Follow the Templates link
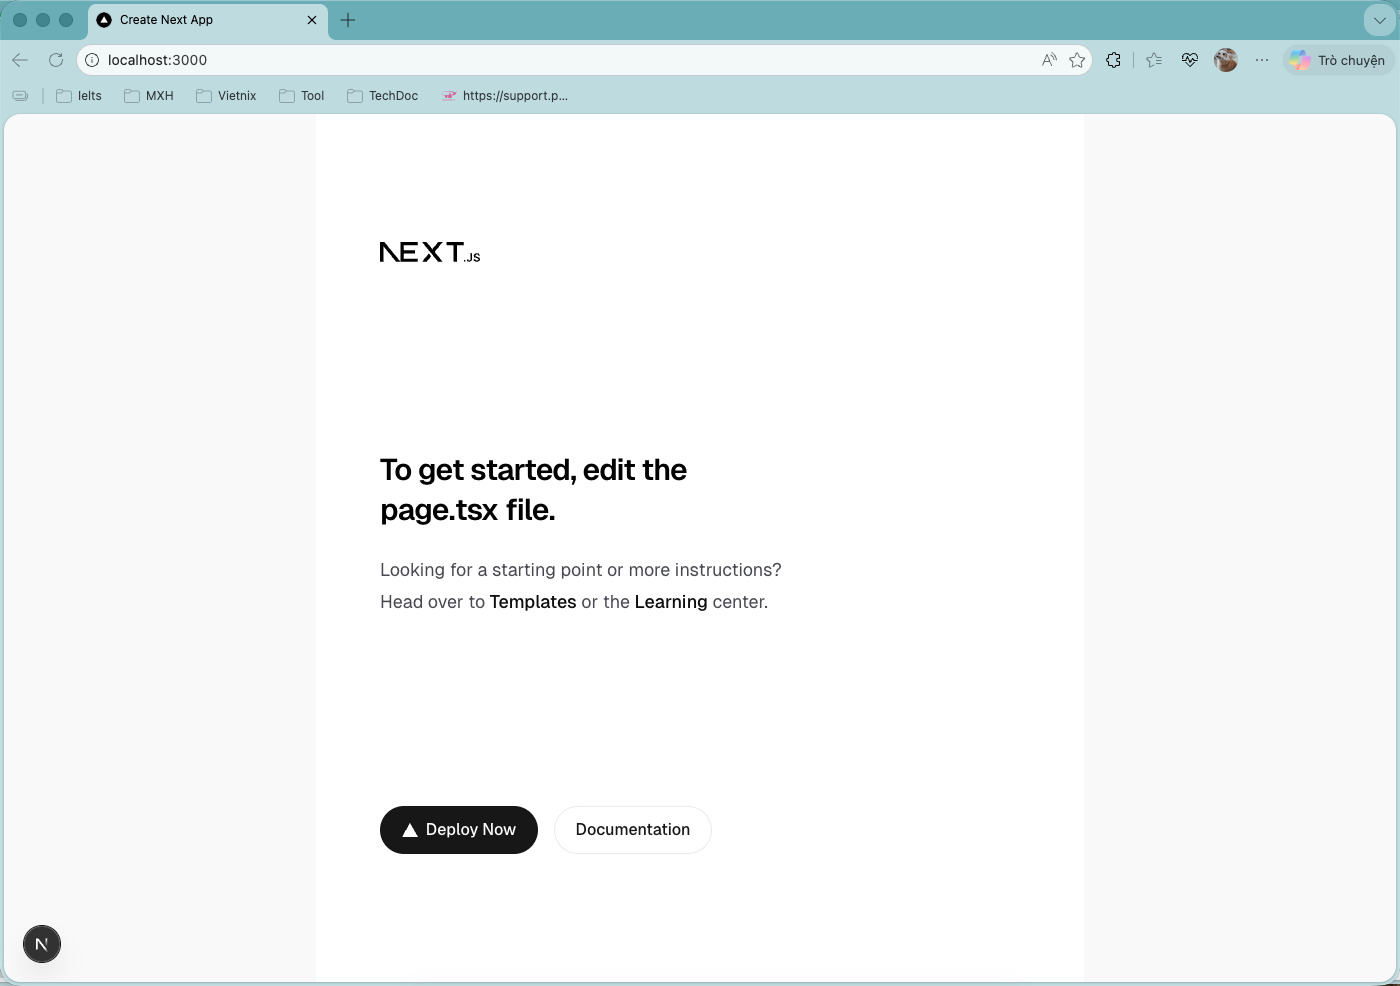Image resolution: width=1400 pixels, height=986 pixels. (532, 602)
